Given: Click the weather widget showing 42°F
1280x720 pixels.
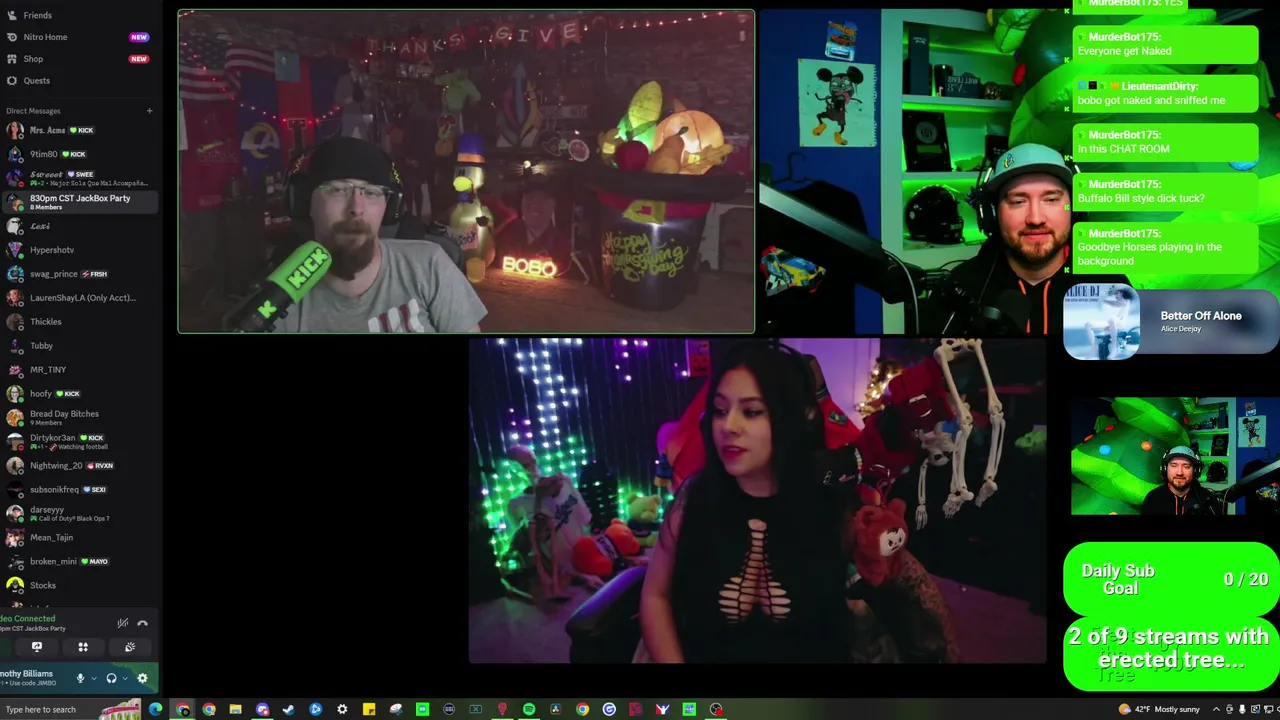Looking at the screenshot, I should tap(1160, 709).
